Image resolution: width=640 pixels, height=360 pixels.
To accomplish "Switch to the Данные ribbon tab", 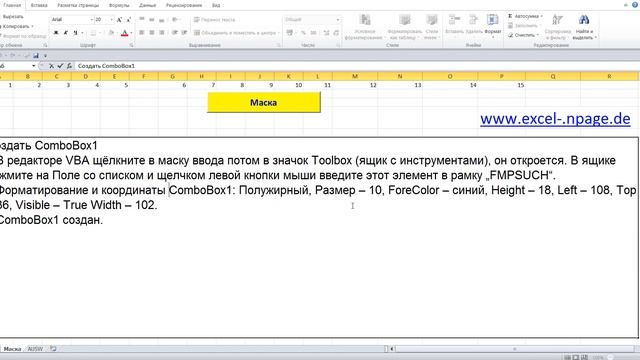I will pyautogui.click(x=147, y=5).
